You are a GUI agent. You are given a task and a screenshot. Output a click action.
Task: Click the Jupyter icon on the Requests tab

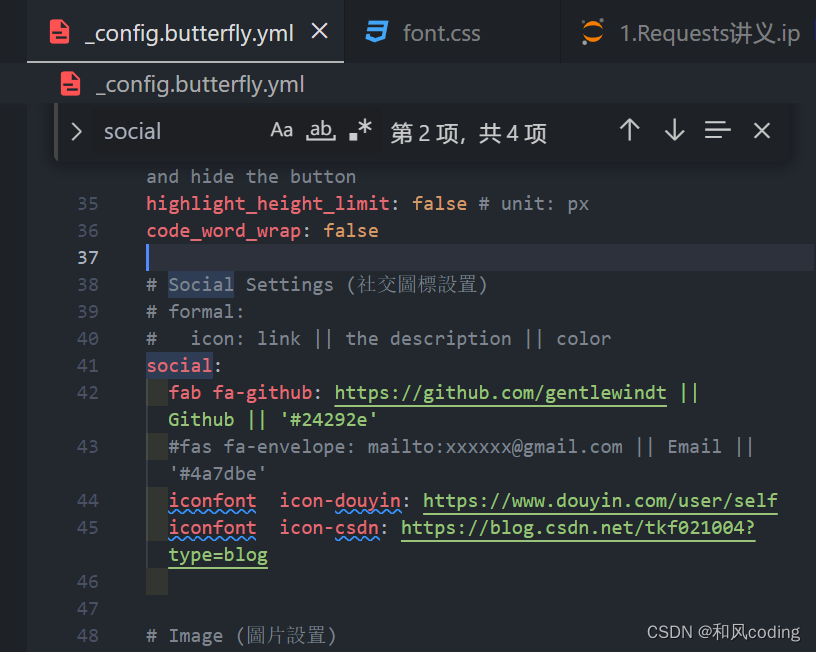(x=592, y=32)
